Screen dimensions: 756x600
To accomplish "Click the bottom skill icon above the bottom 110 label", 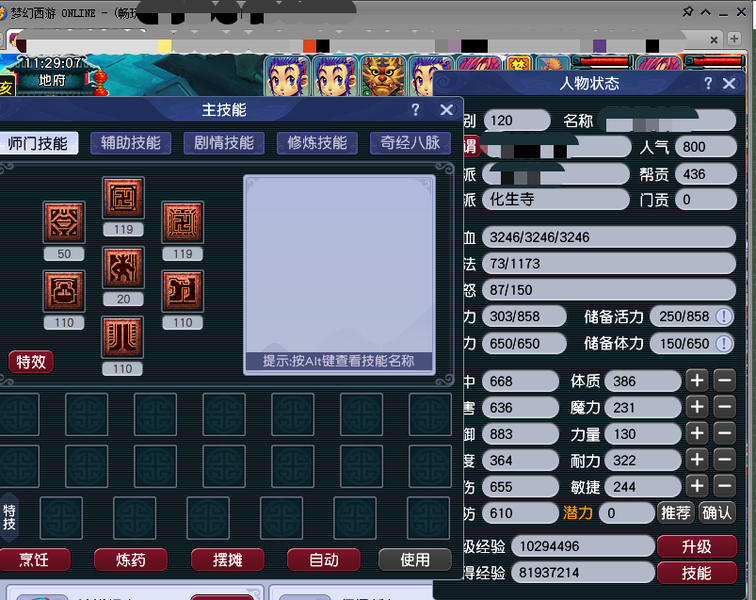I will point(123,338).
